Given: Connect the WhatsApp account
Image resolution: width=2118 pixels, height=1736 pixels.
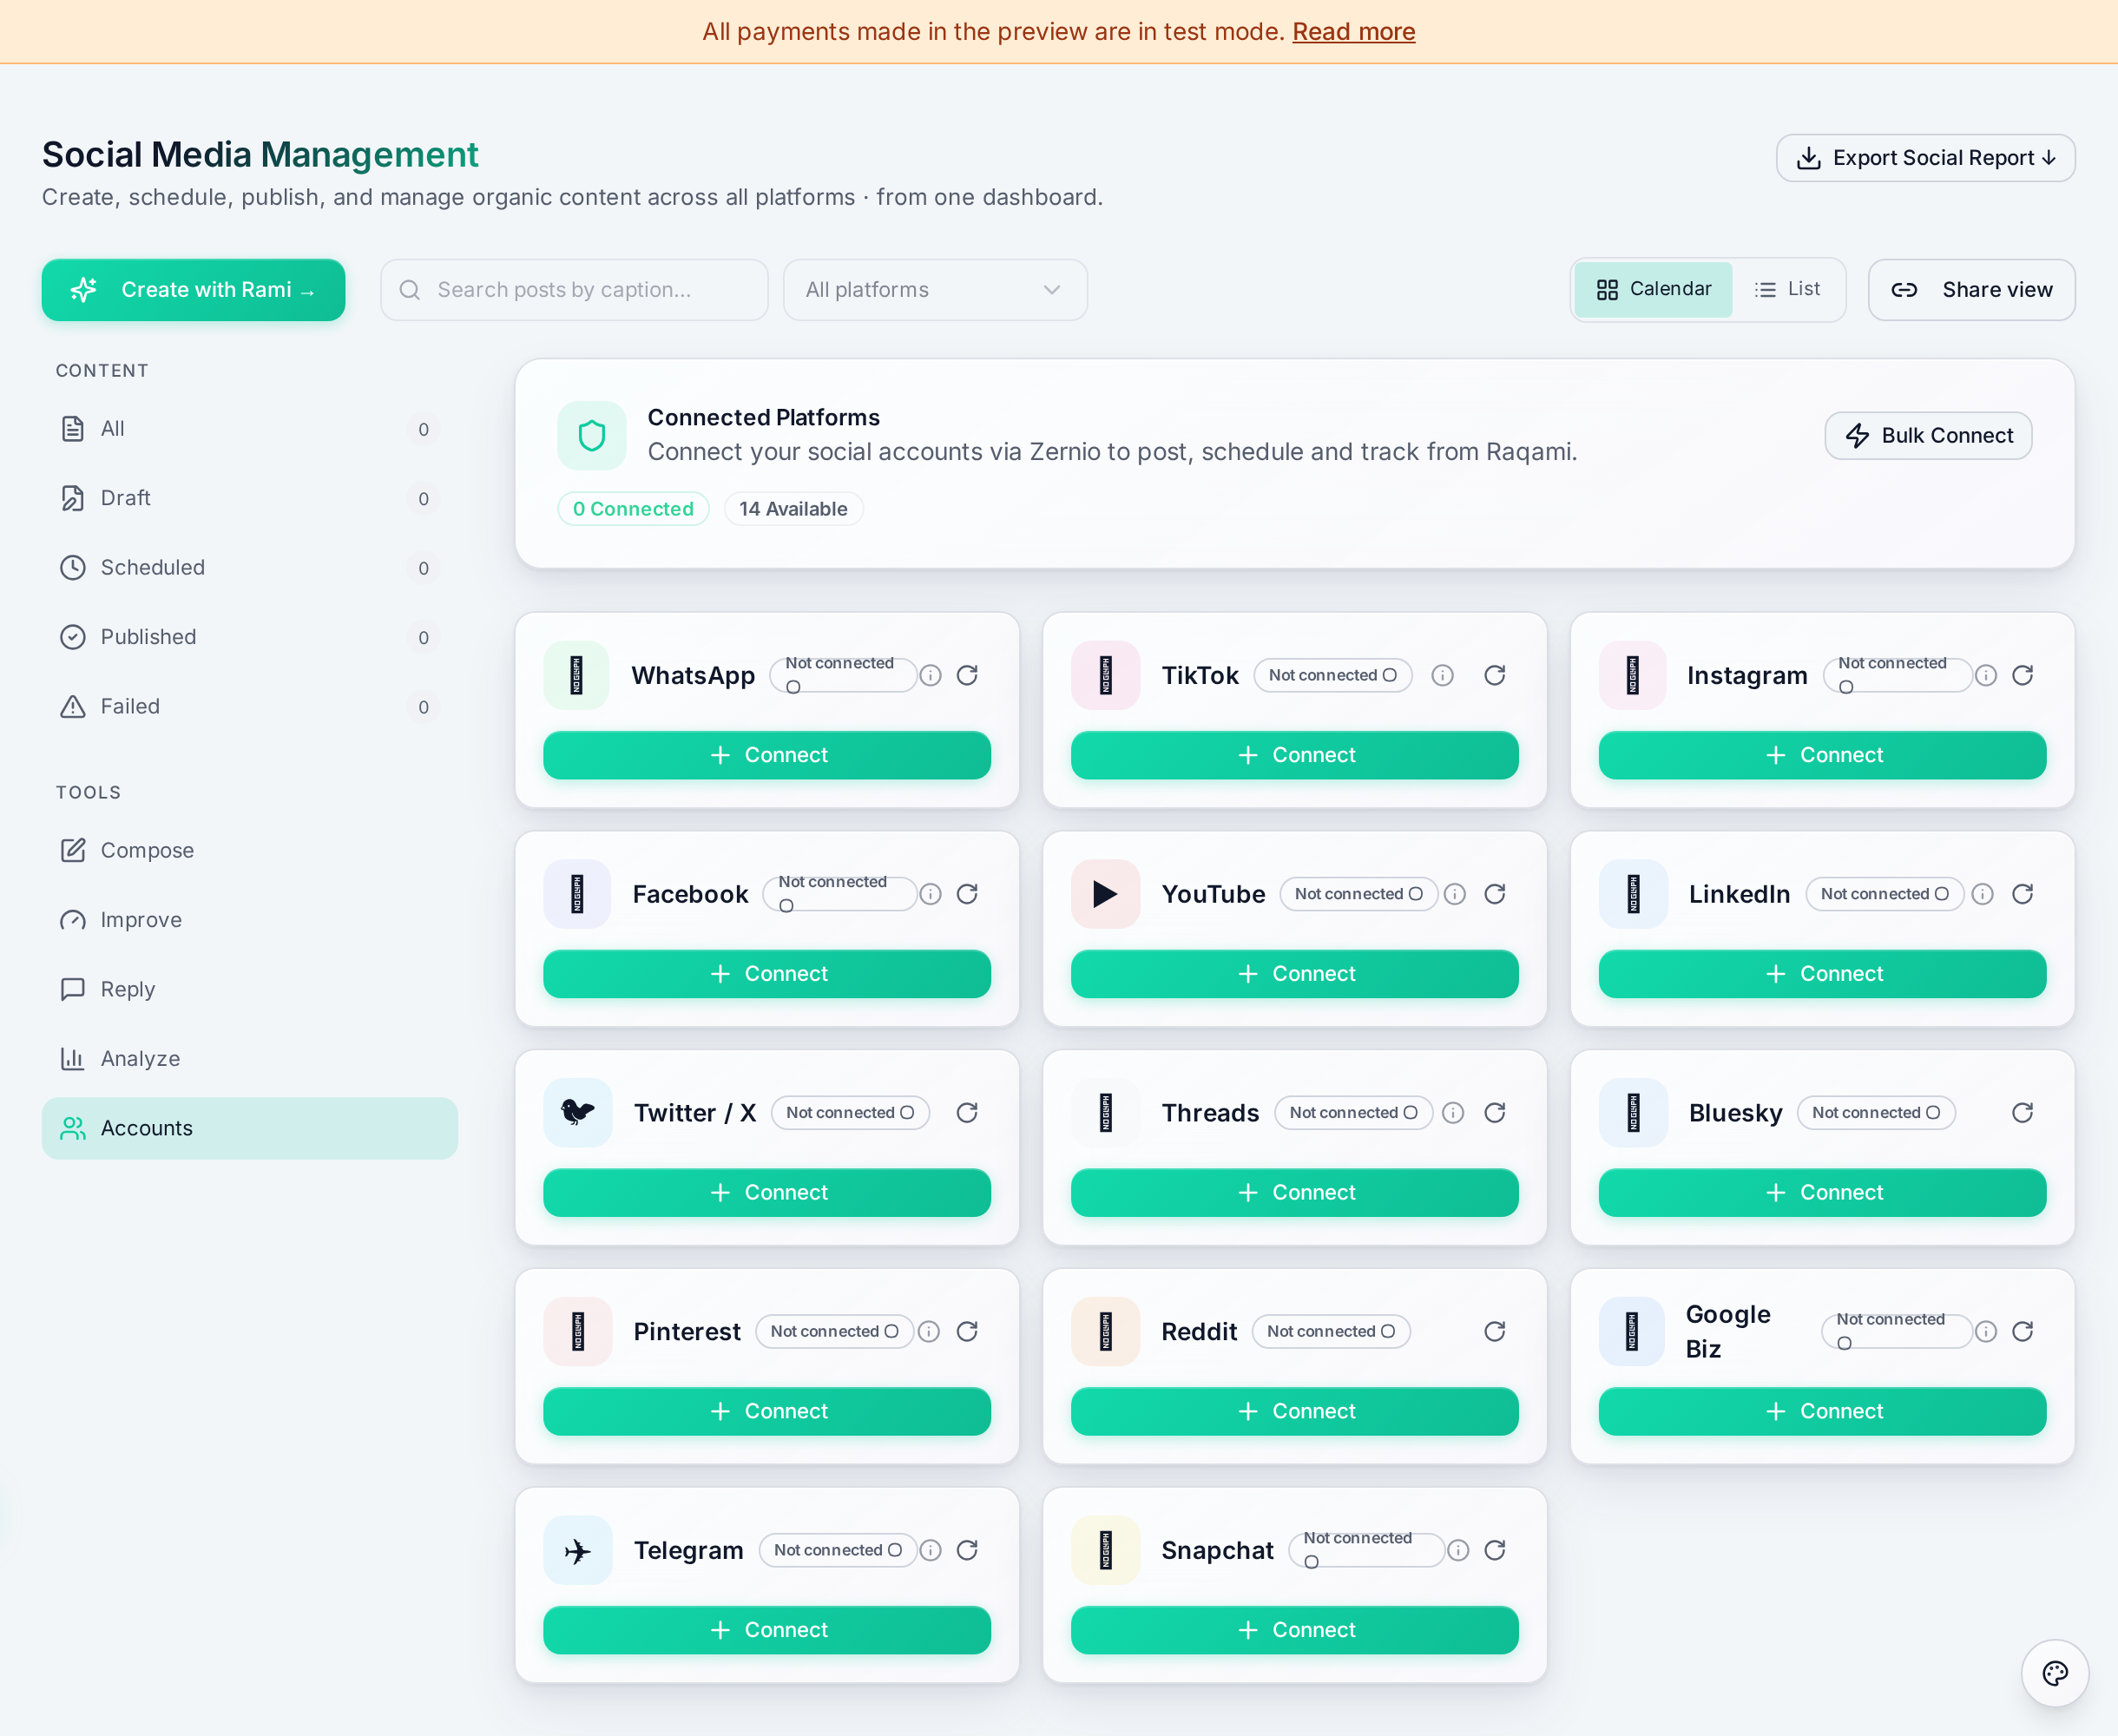Looking at the screenshot, I should 767,755.
